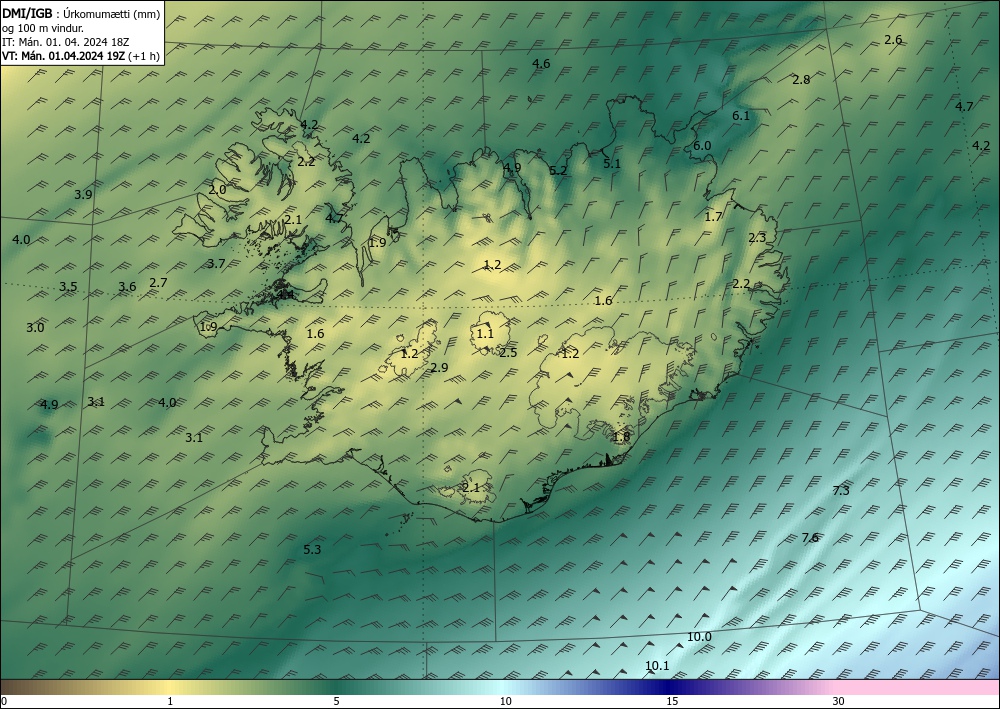This screenshot has width=1000, height=709.
Task: Click the 3.5 value on the west edge
Action: (x=68, y=286)
